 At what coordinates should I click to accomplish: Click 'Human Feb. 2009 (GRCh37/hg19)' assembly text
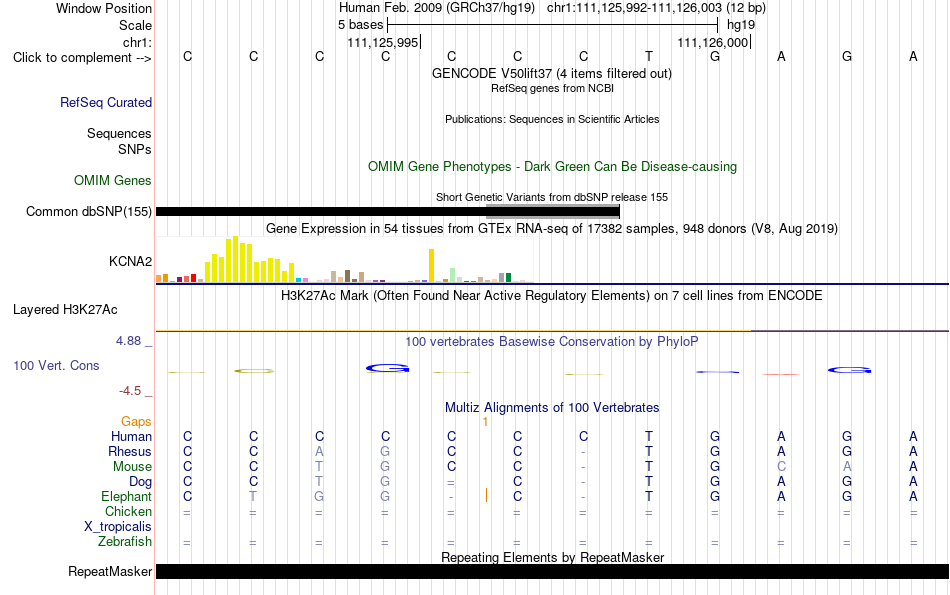point(437,8)
